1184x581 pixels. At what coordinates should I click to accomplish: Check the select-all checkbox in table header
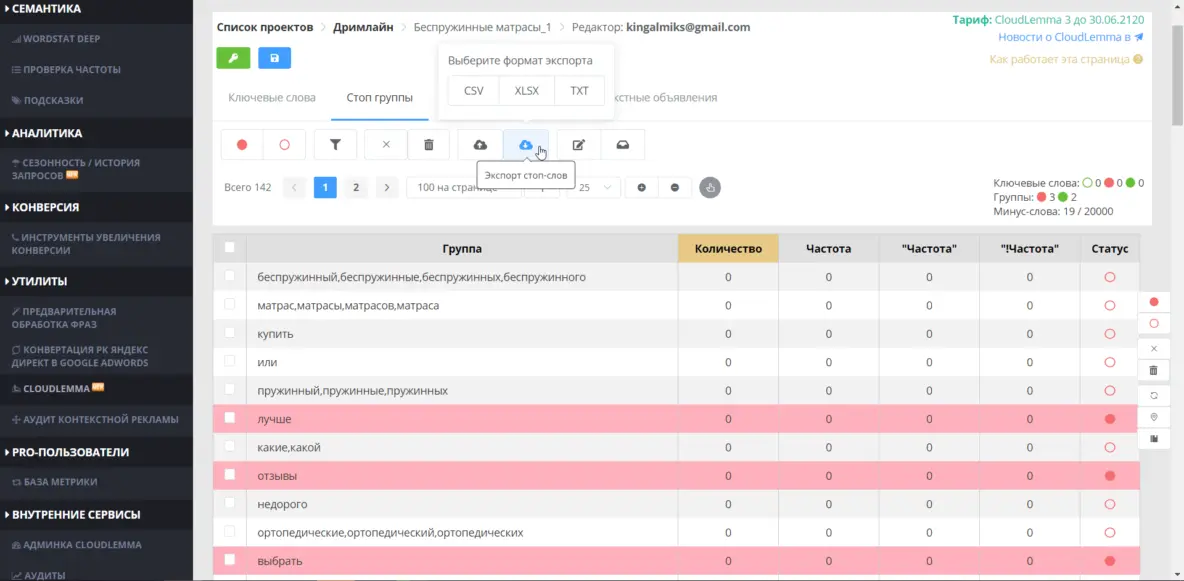click(230, 247)
